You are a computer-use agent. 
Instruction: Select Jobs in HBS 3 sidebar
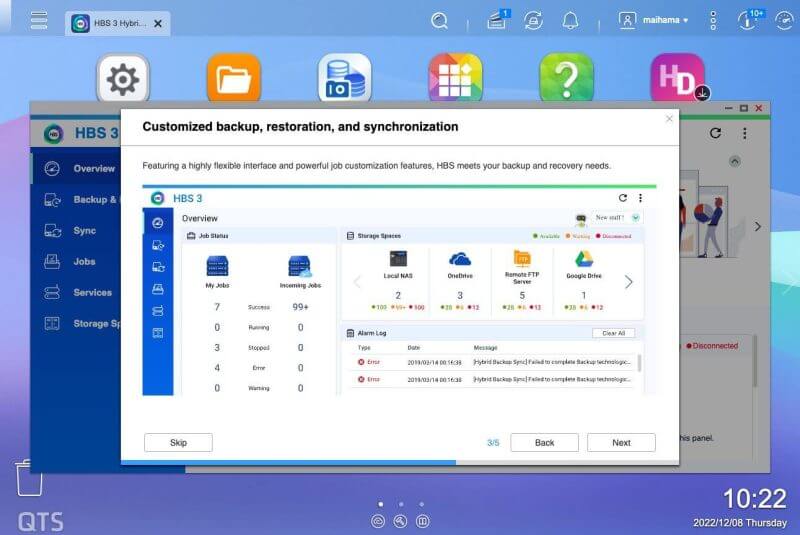77,262
